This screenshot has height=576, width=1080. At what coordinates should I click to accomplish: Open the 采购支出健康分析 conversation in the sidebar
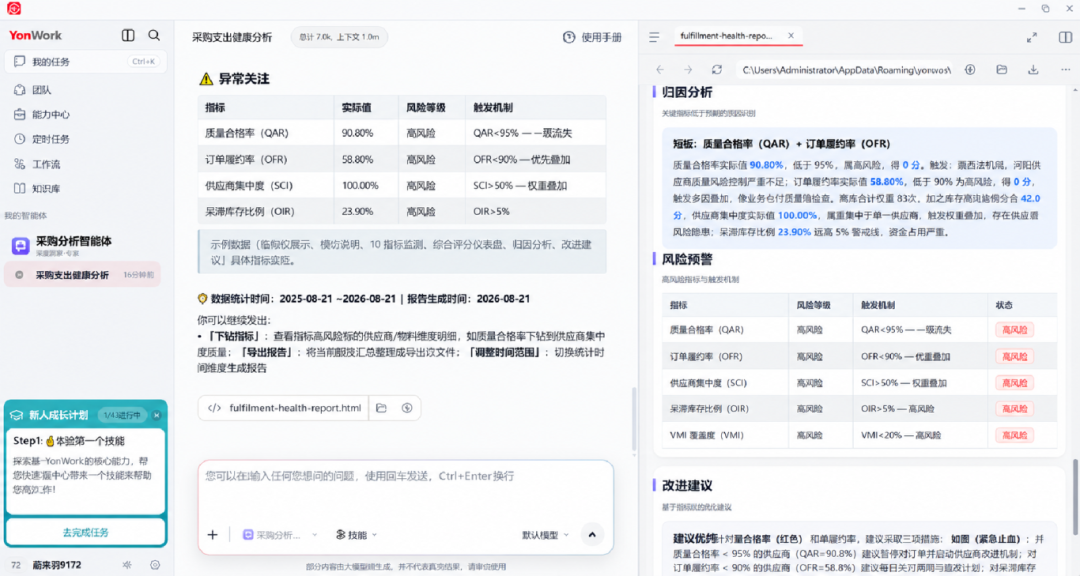(83, 275)
